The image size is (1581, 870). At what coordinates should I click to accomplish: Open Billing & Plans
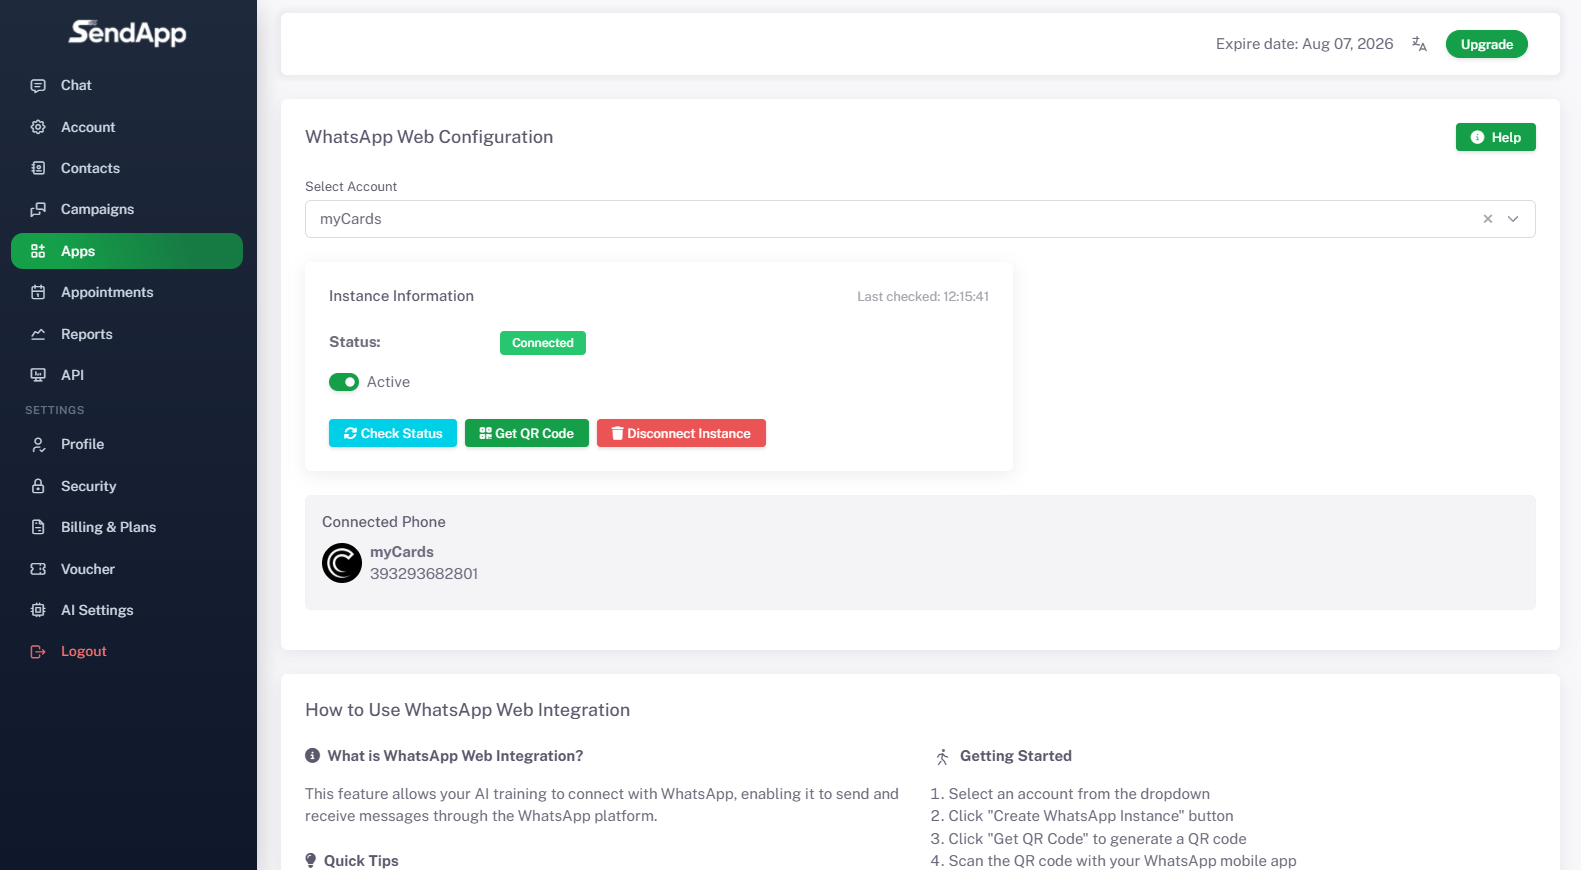point(127,527)
